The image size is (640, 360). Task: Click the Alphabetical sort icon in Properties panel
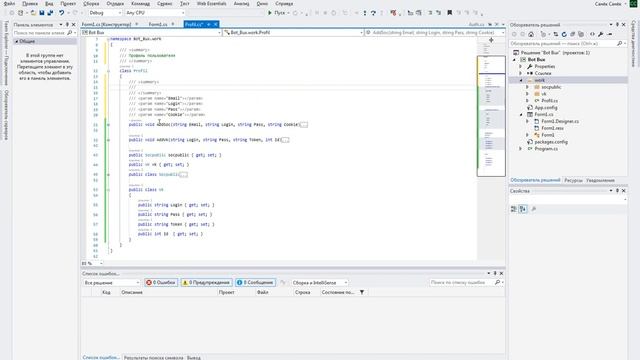(523, 209)
